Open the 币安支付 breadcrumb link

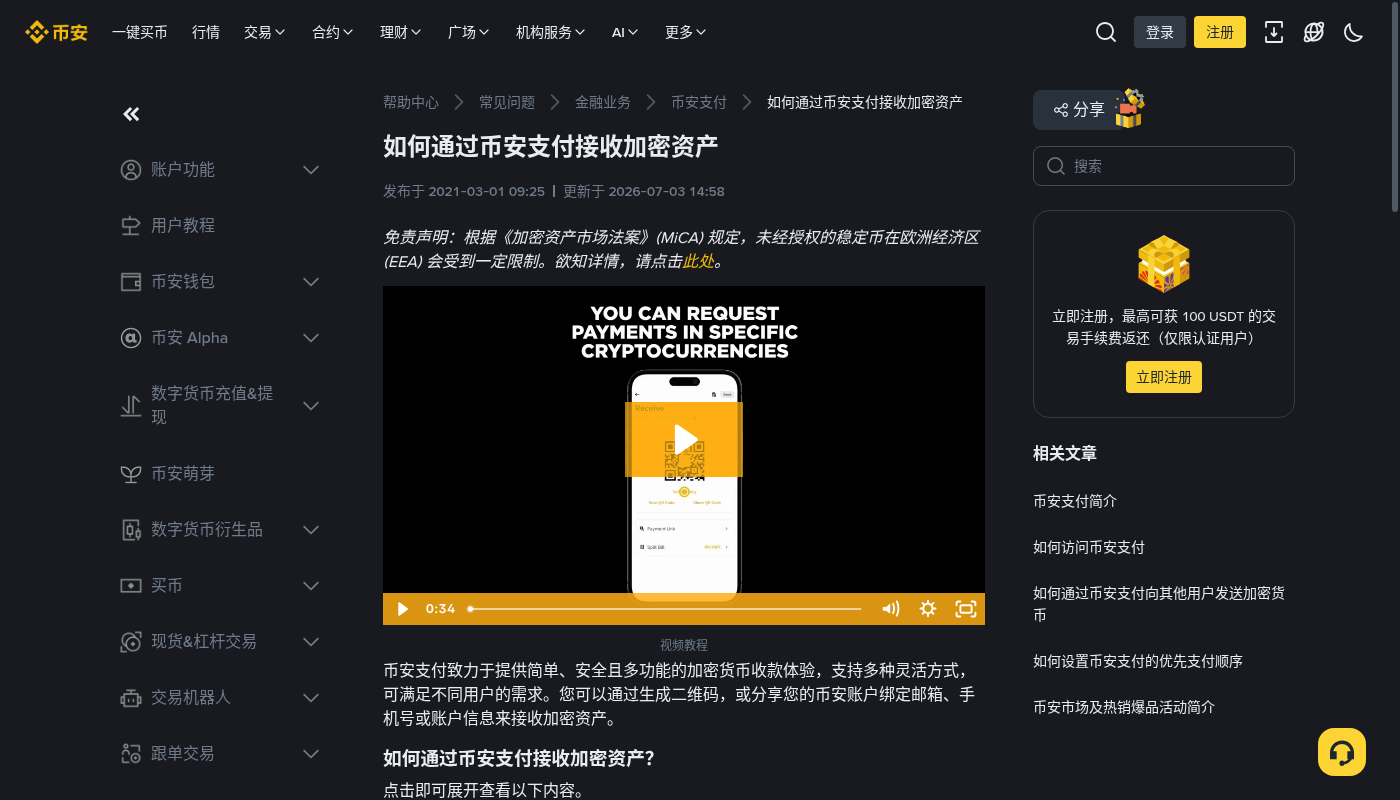coord(699,102)
